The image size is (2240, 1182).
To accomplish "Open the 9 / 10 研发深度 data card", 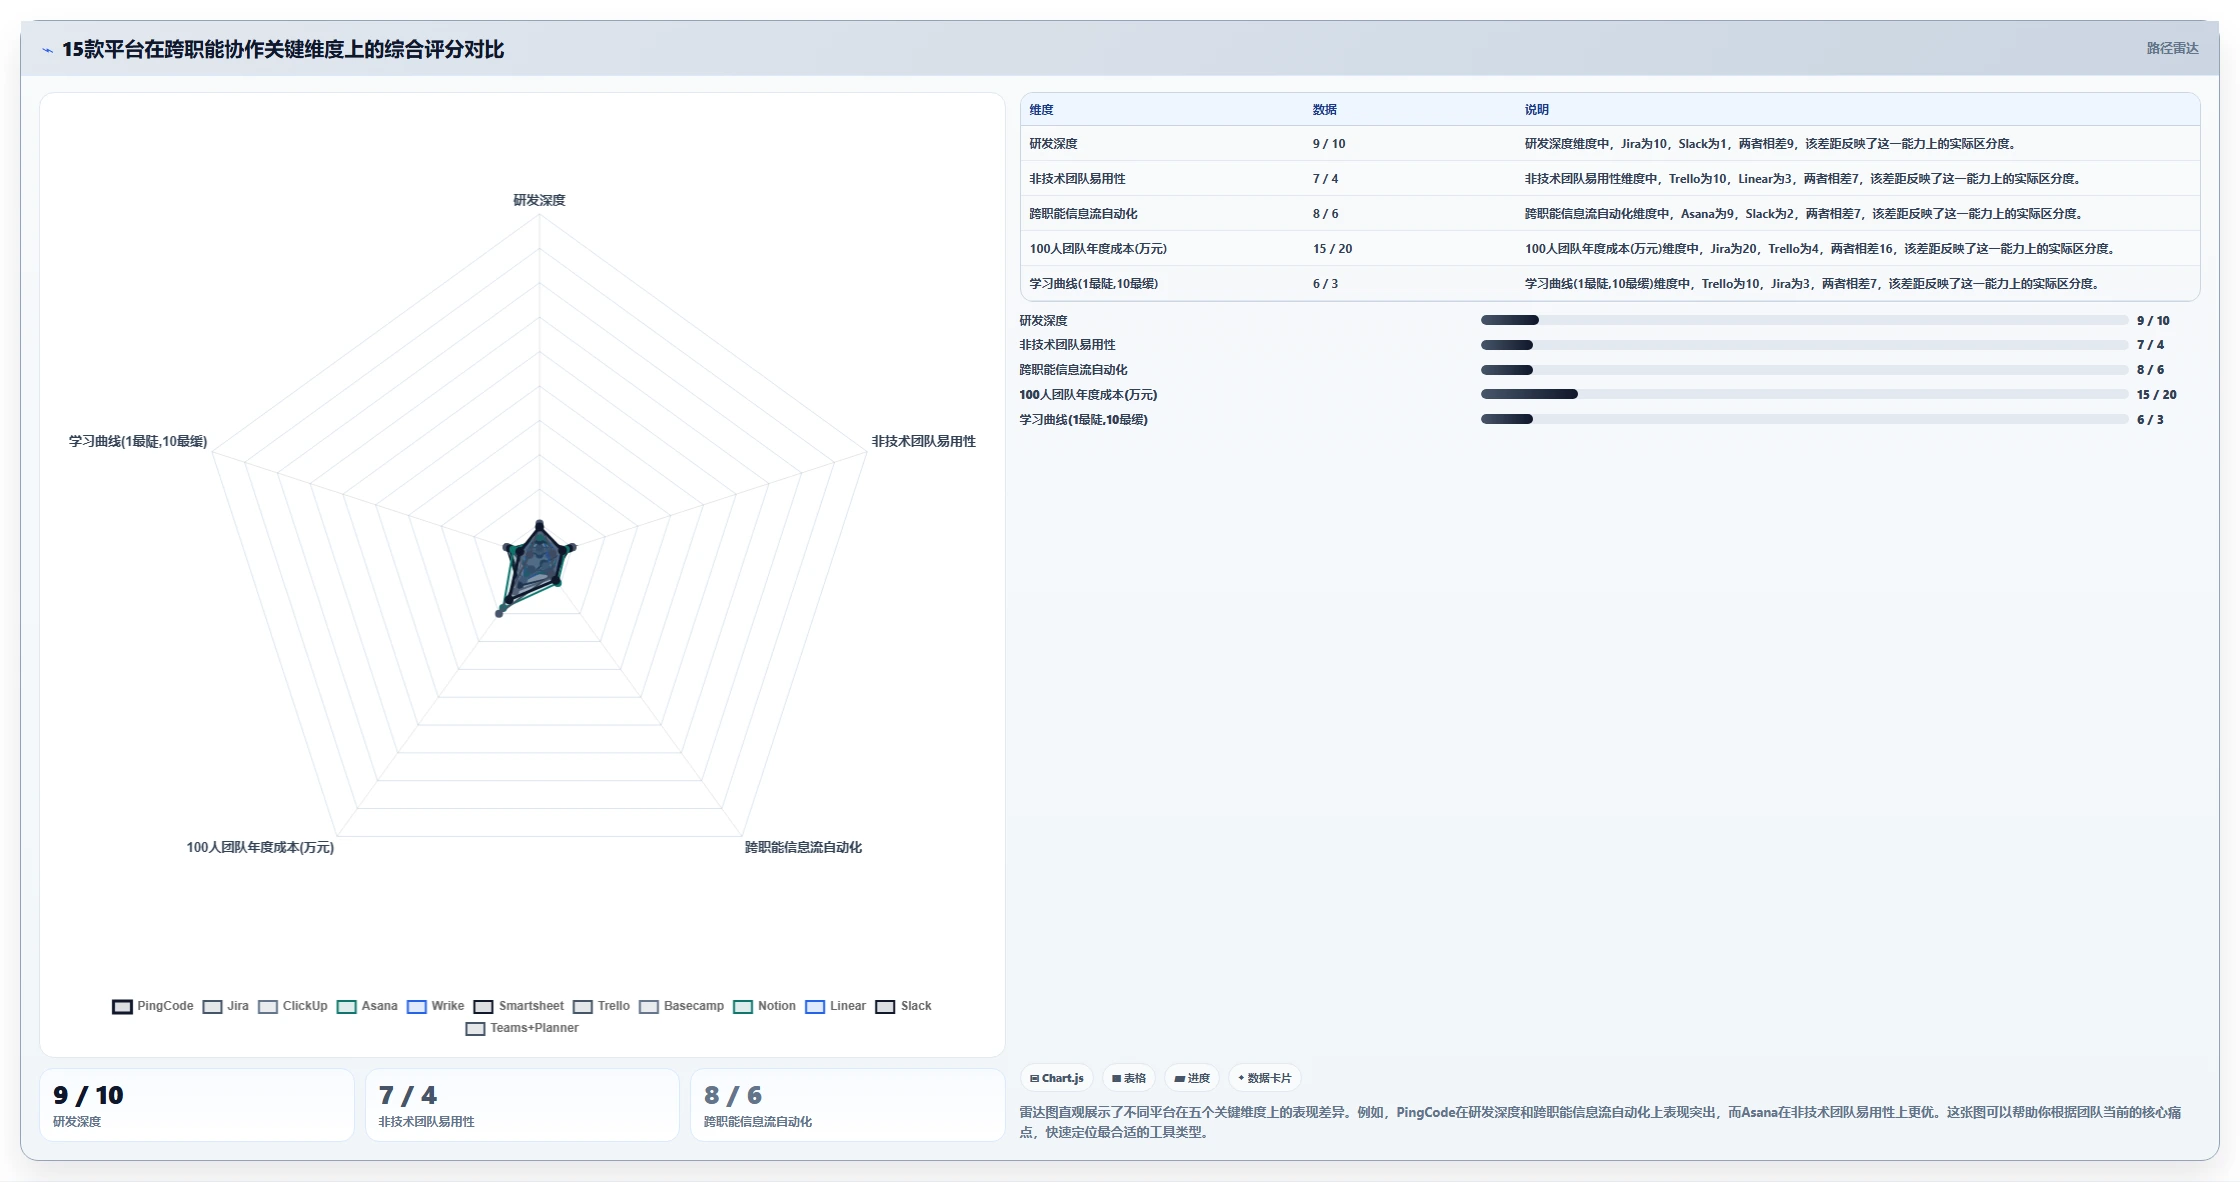I will (196, 1105).
